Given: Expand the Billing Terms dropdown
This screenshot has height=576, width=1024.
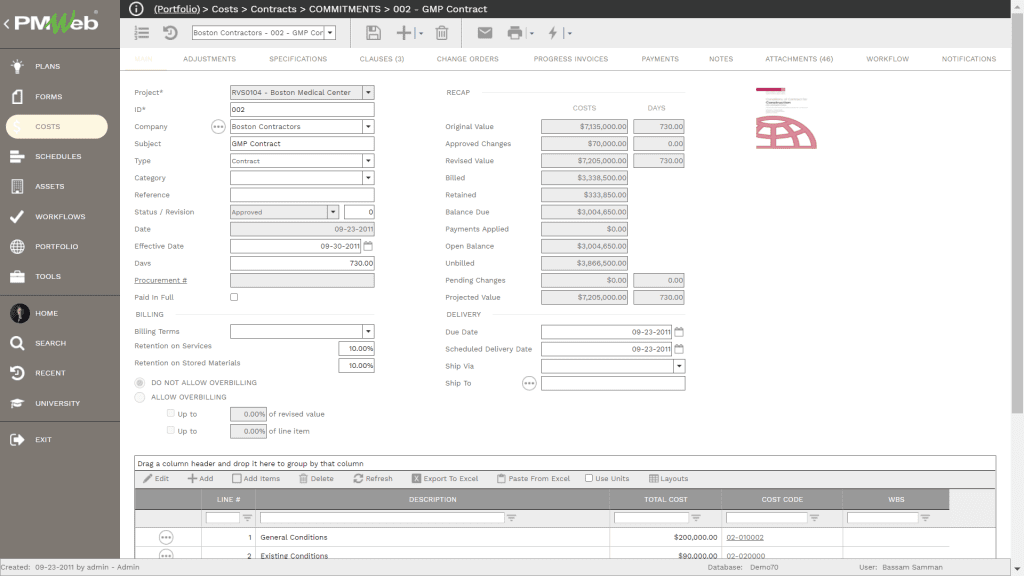Looking at the screenshot, I should click(368, 332).
